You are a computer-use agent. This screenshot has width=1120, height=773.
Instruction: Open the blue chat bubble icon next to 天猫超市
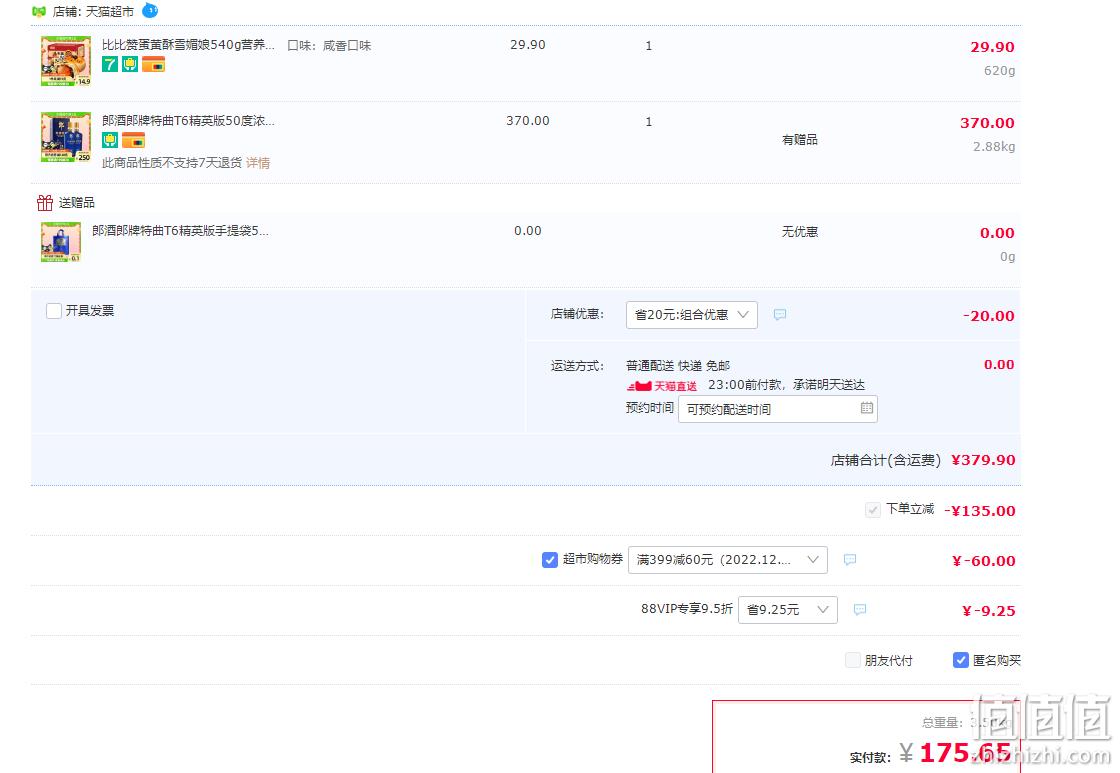tap(150, 11)
